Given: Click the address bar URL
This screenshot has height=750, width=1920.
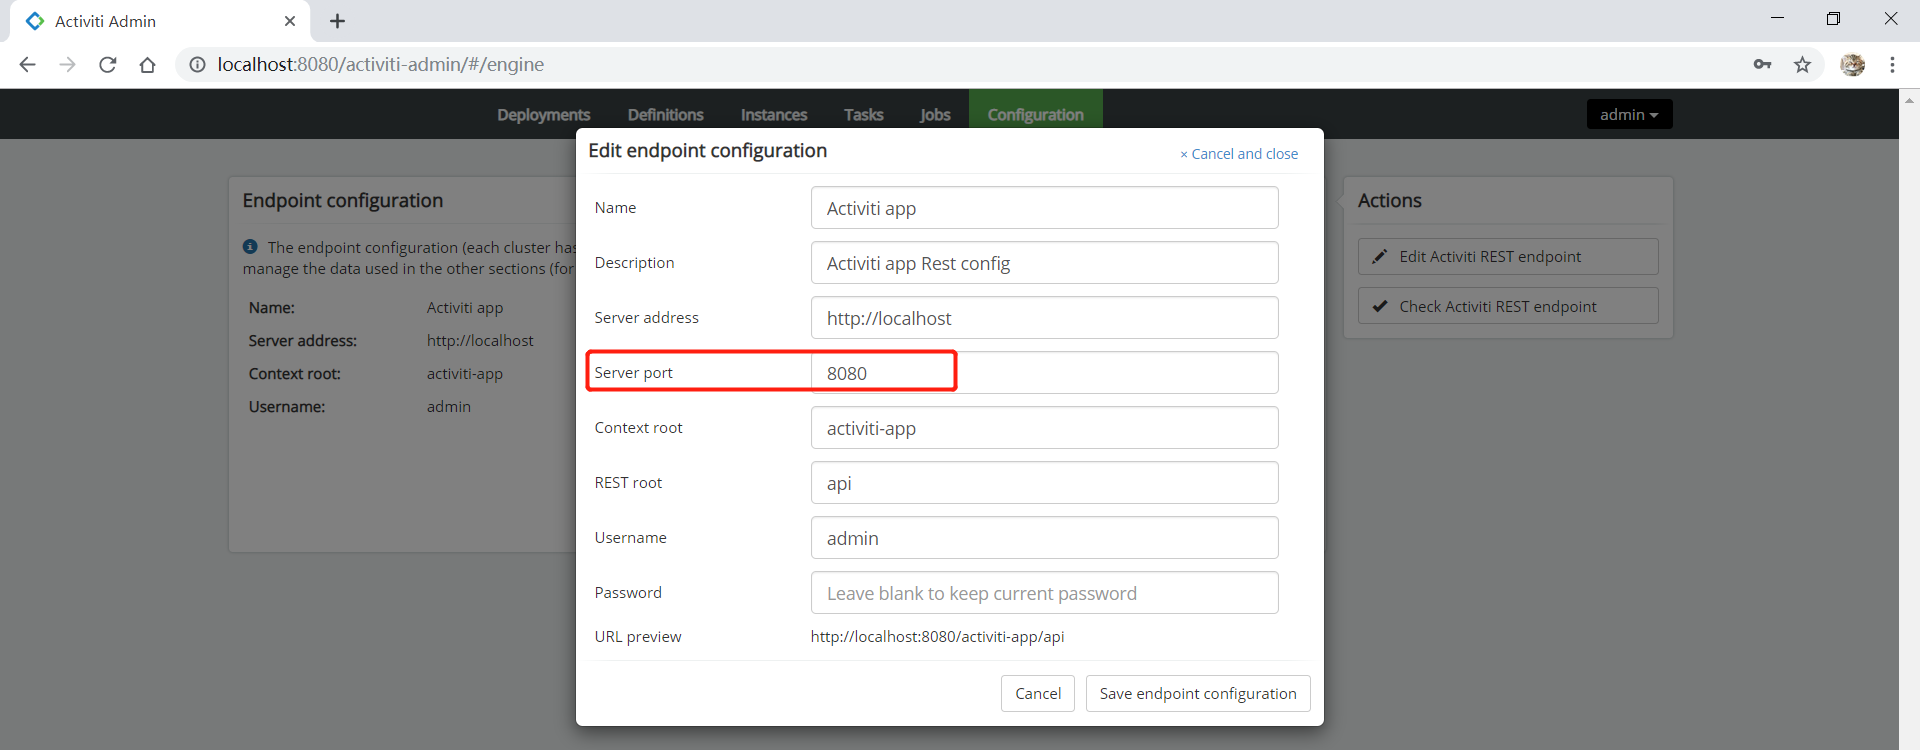Looking at the screenshot, I should pyautogui.click(x=380, y=64).
